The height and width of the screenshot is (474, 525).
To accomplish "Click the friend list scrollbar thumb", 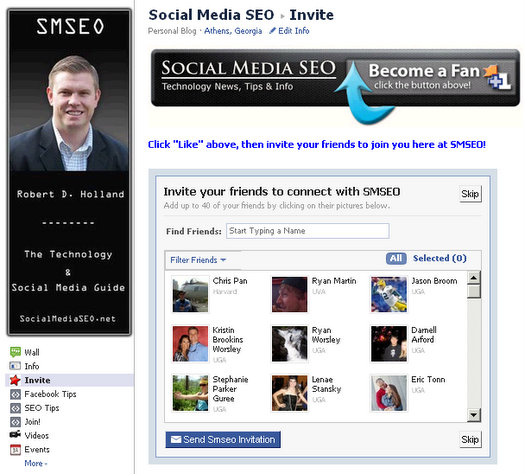I will pos(474,291).
